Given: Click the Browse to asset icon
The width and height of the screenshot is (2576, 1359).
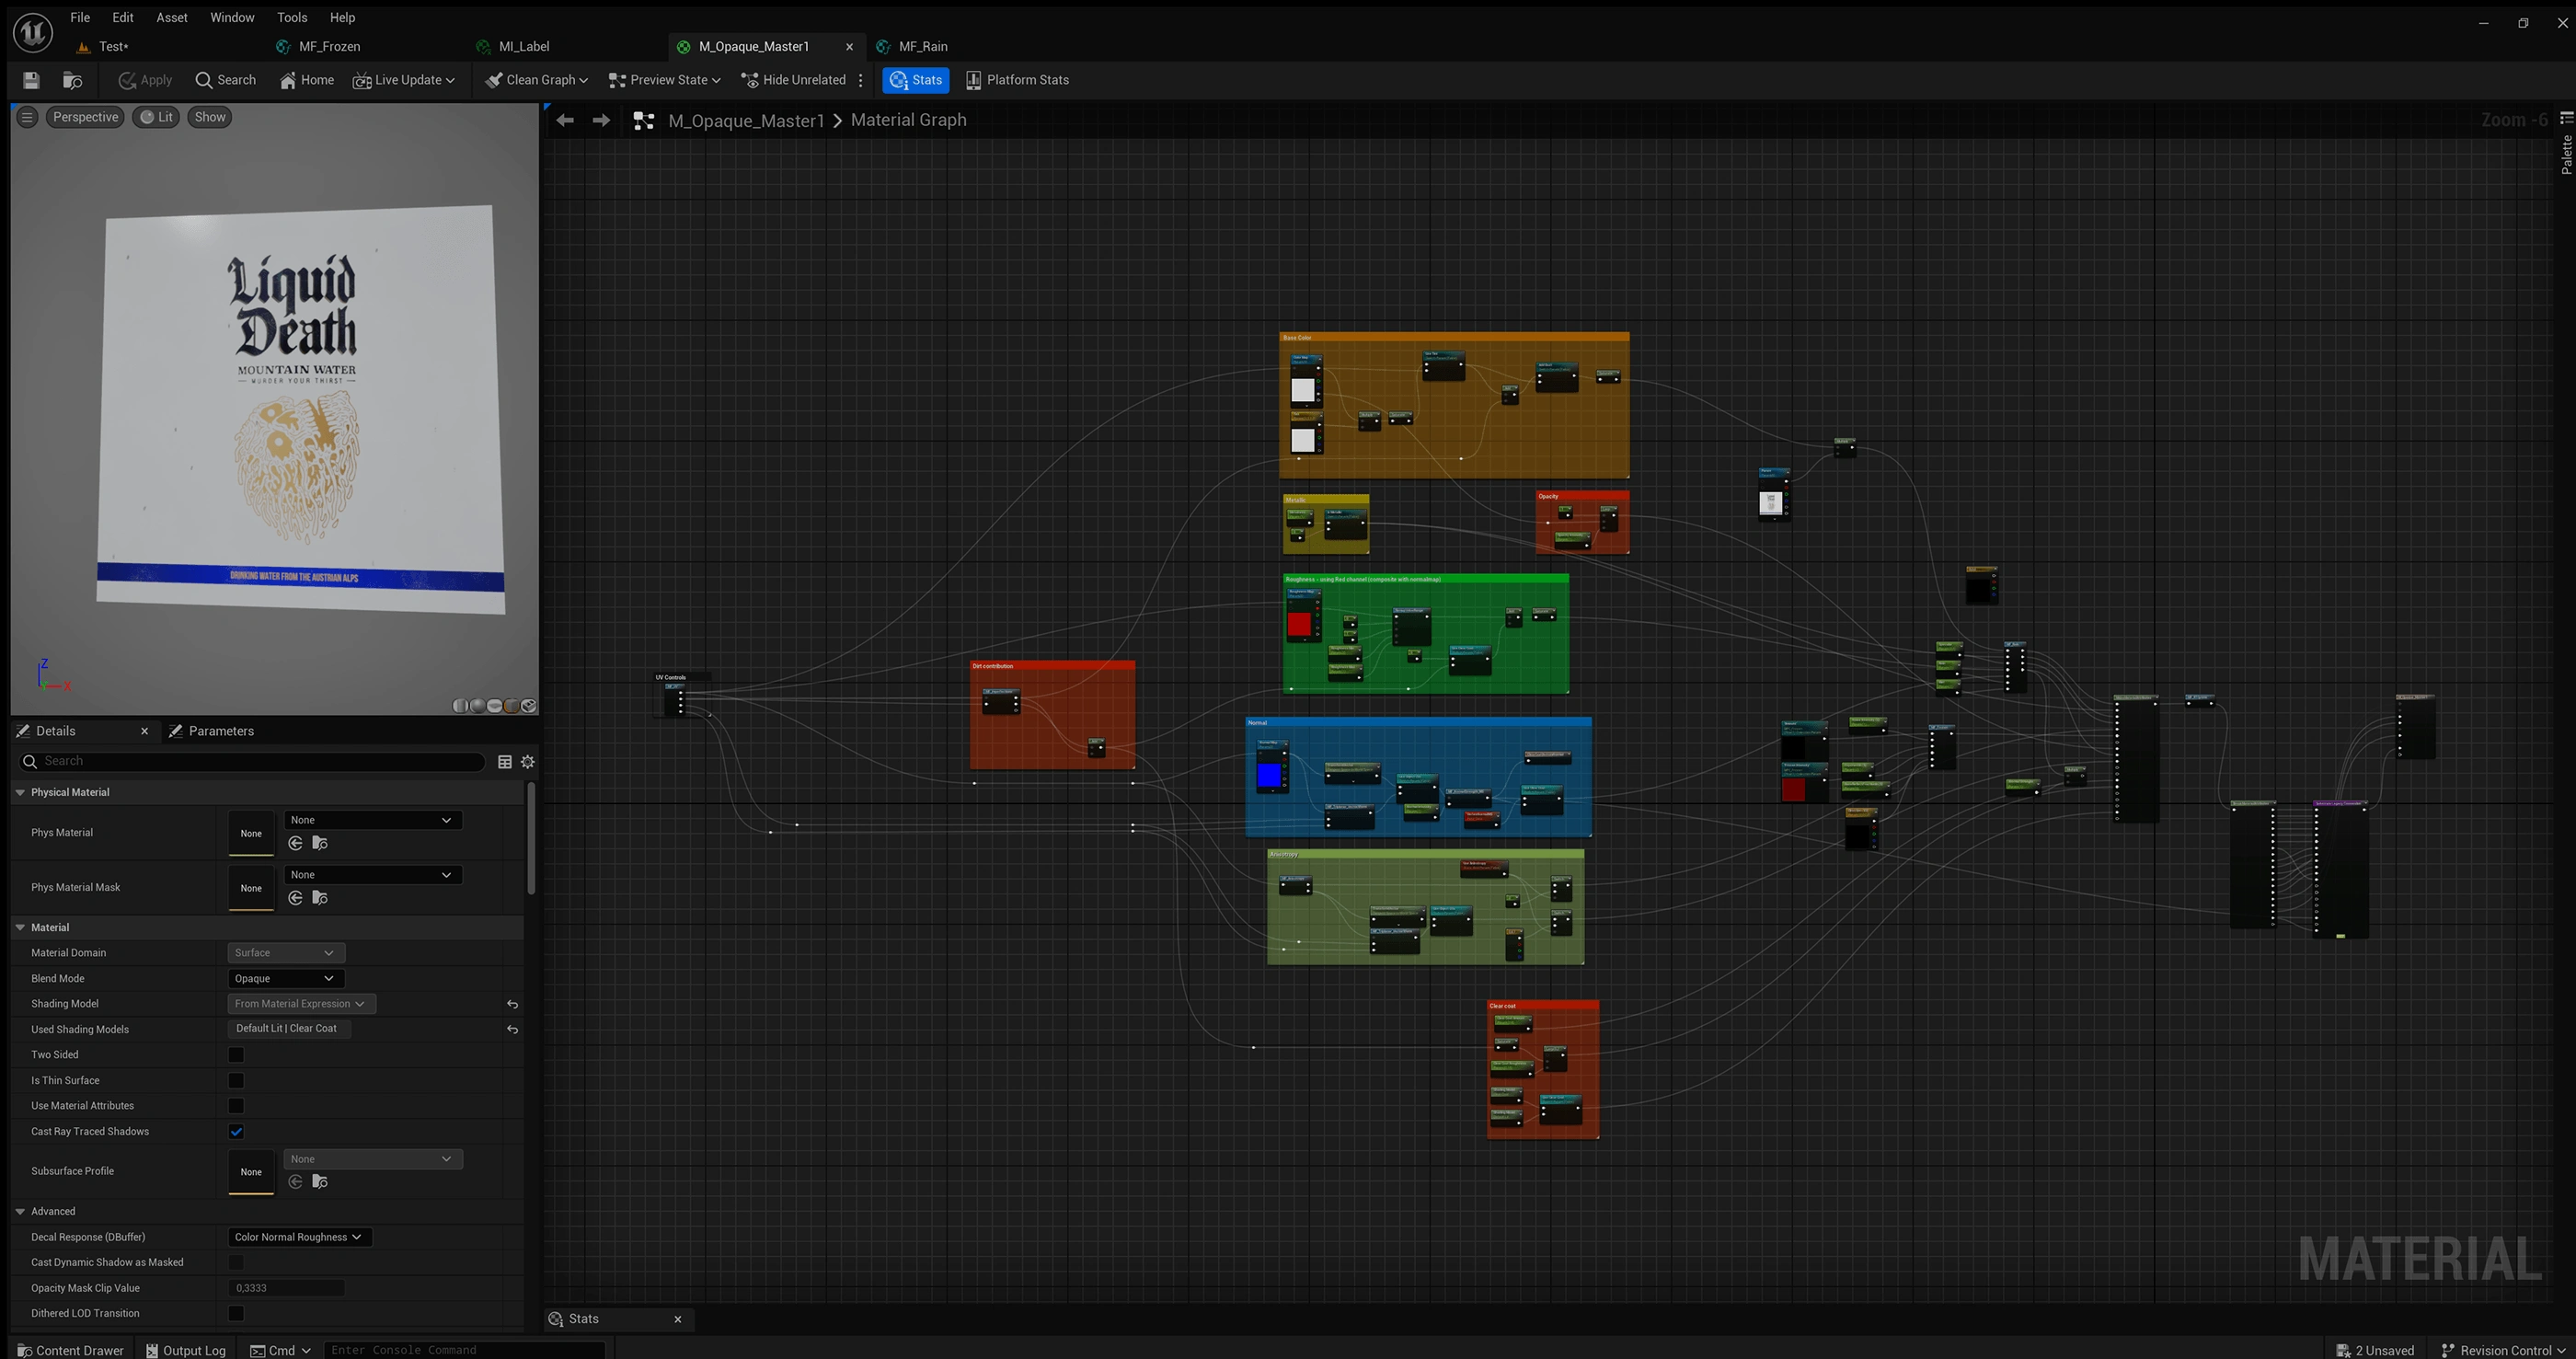Looking at the screenshot, I should coord(72,80).
